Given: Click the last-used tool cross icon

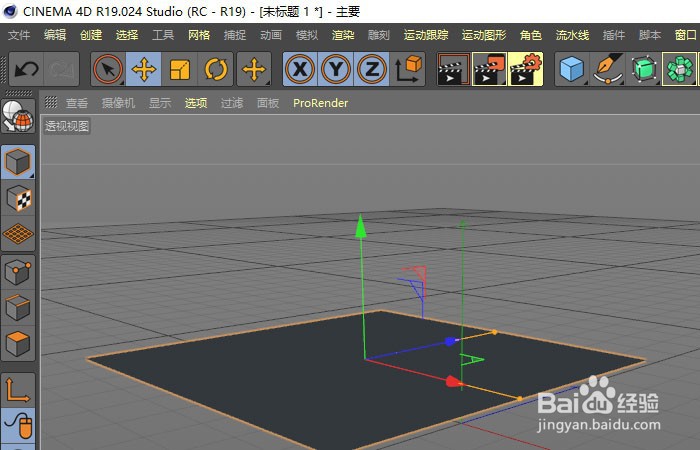Looking at the screenshot, I should point(254,69).
